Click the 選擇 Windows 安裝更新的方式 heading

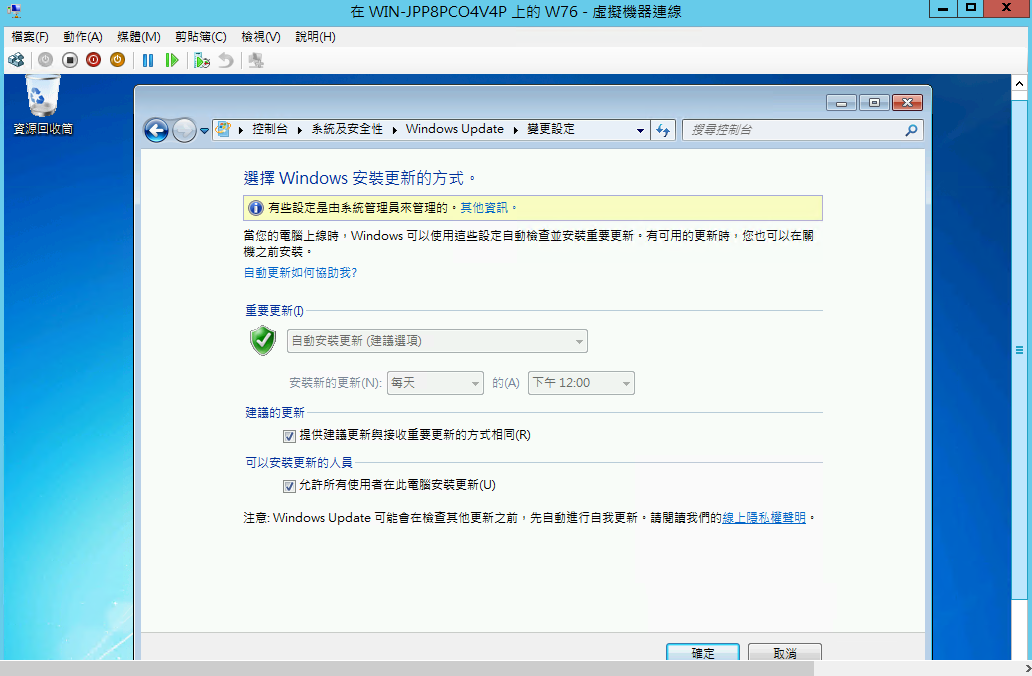[359, 178]
